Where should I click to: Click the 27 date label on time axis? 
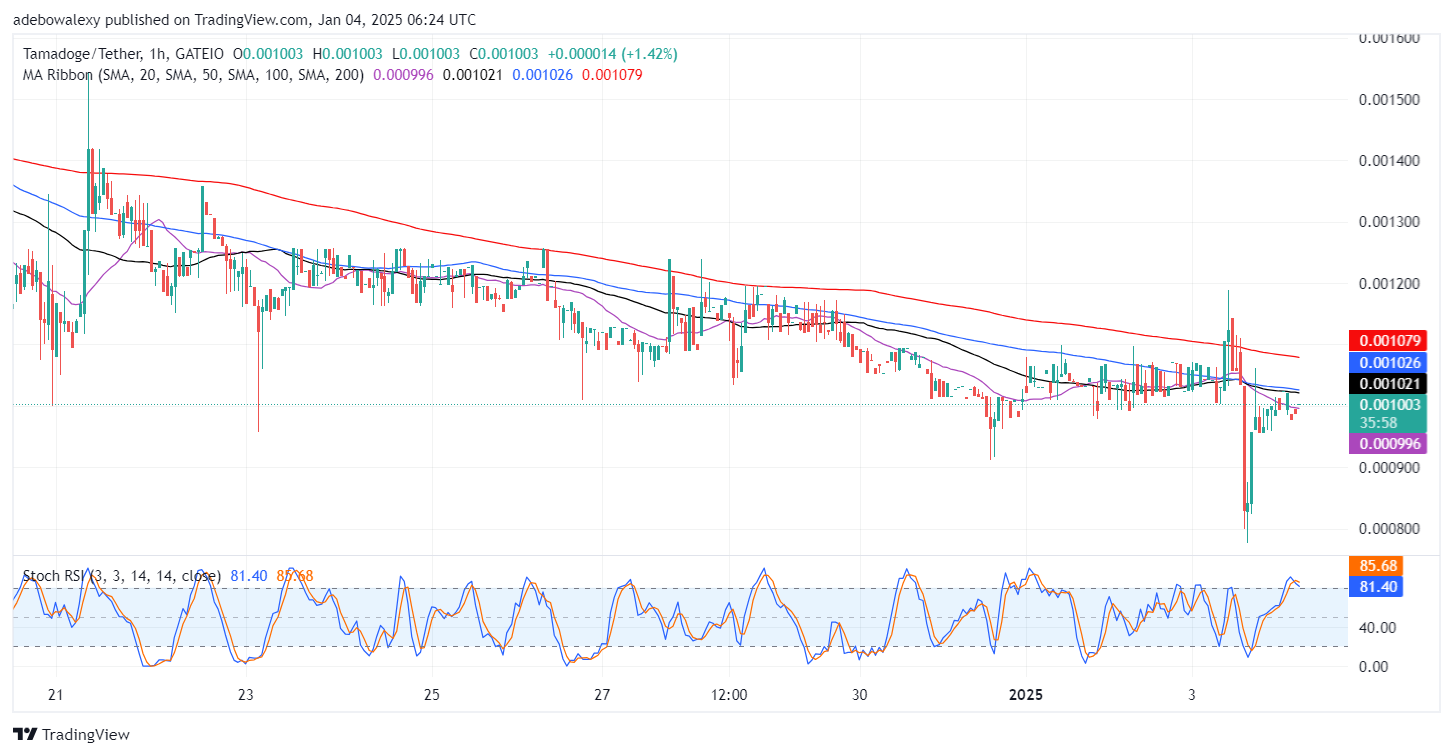coord(602,695)
